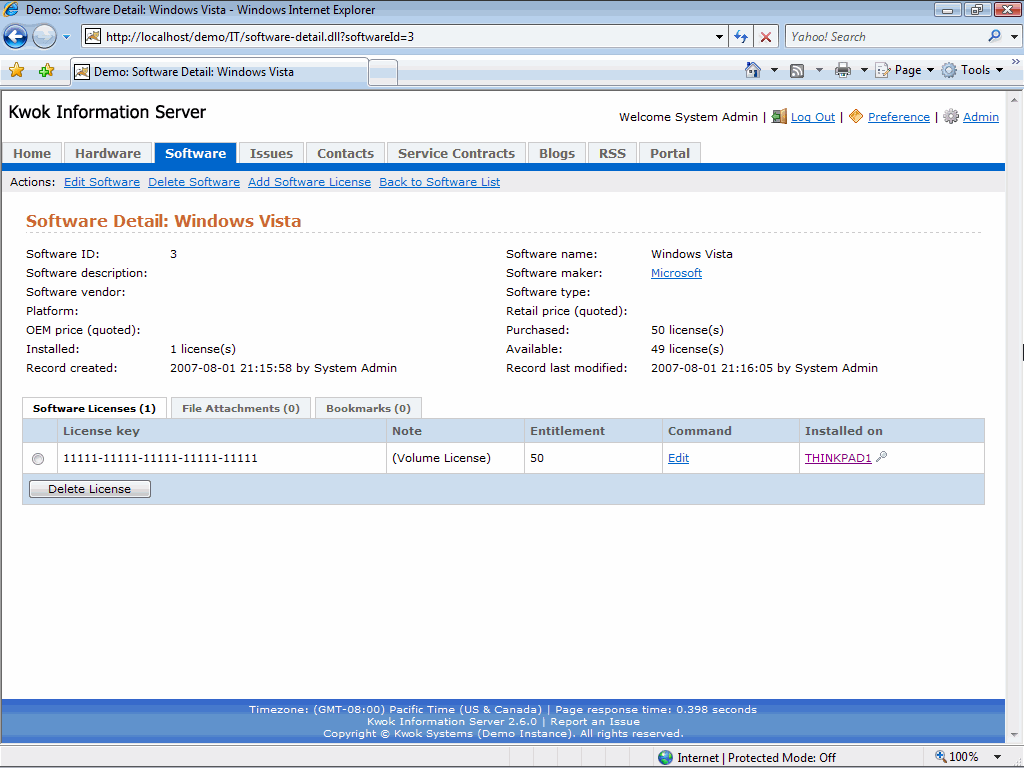1024x768 pixels.
Task: Open the Hardware tab
Action: point(108,153)
